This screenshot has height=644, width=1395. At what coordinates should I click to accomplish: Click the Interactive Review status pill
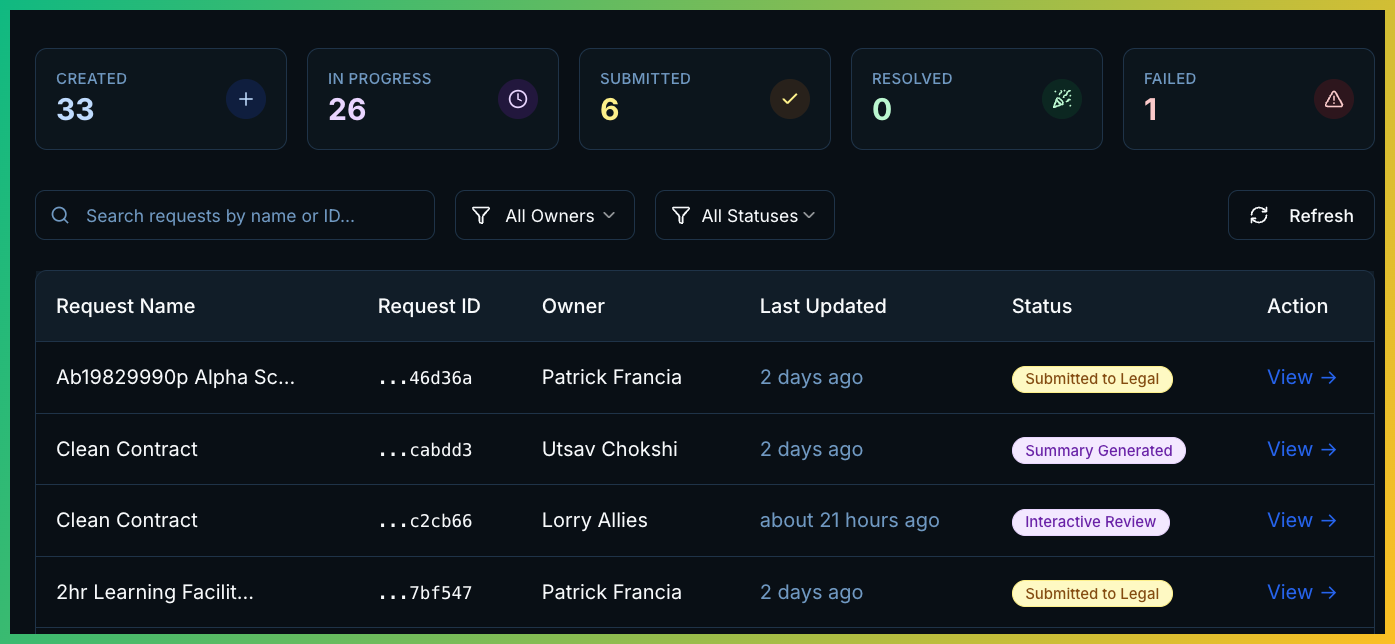tap(1090, 521)
